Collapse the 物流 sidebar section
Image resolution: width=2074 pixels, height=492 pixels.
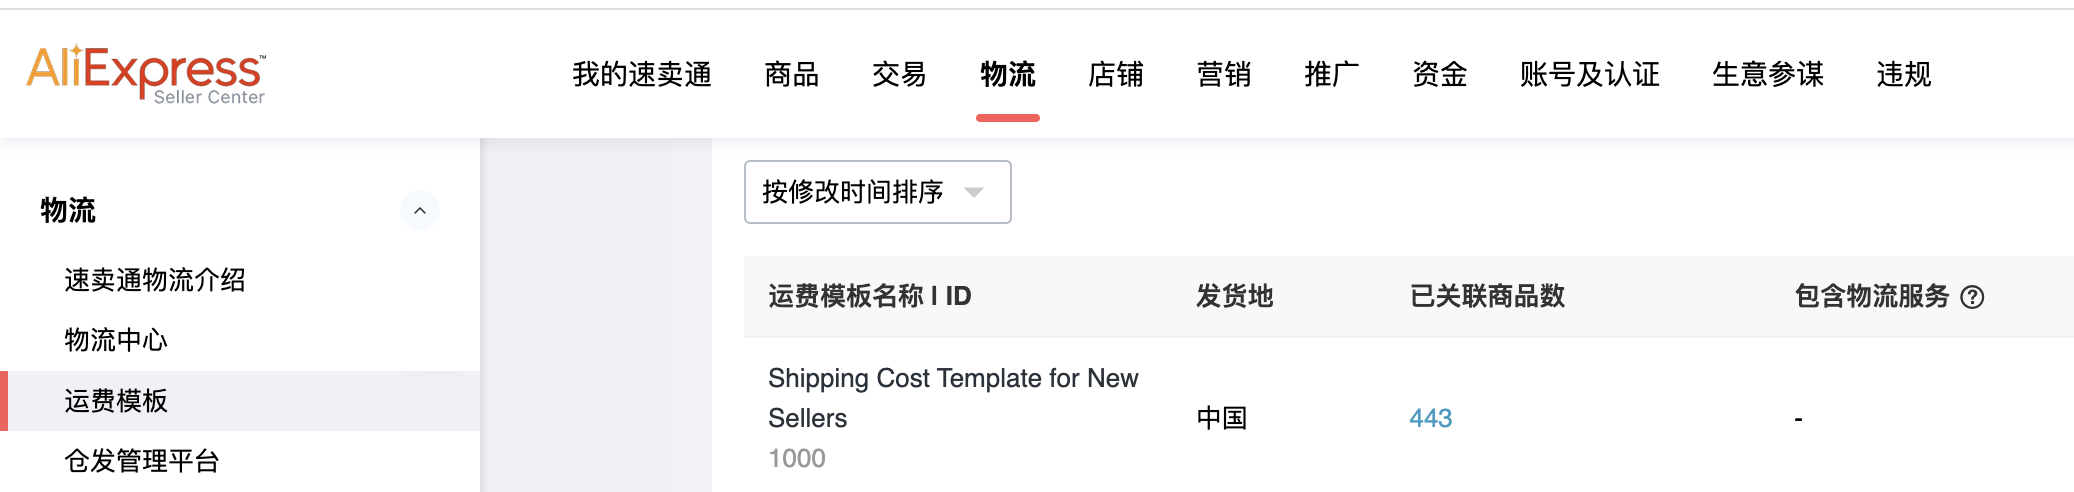coord(420,210)
